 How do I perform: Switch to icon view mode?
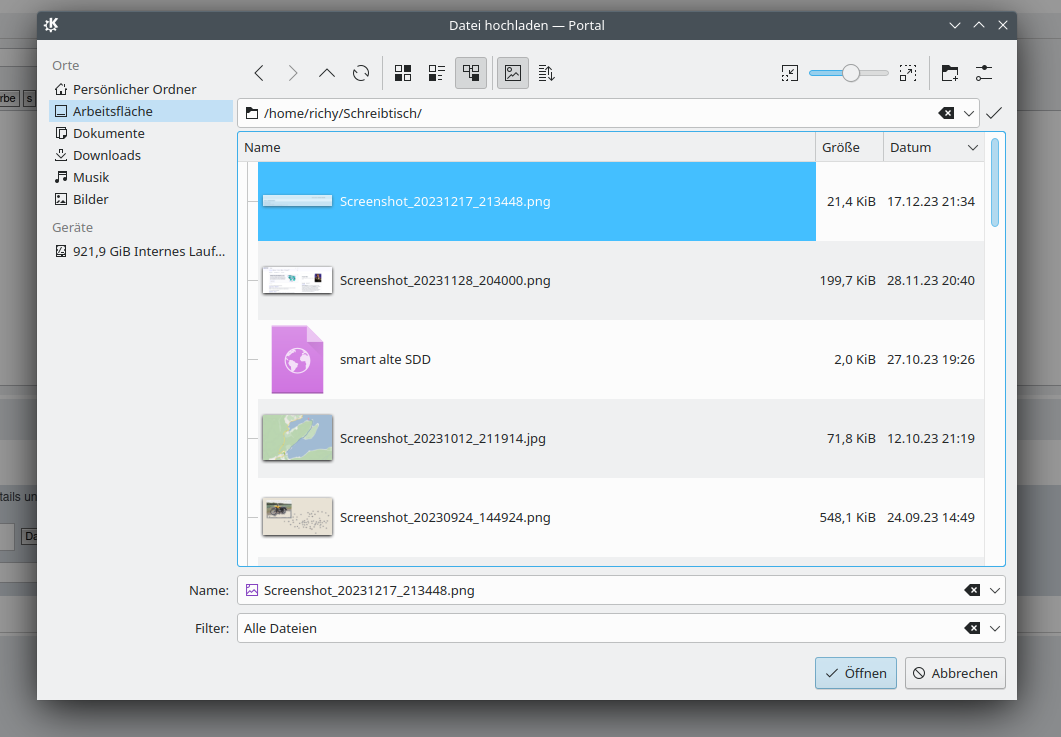403,73
